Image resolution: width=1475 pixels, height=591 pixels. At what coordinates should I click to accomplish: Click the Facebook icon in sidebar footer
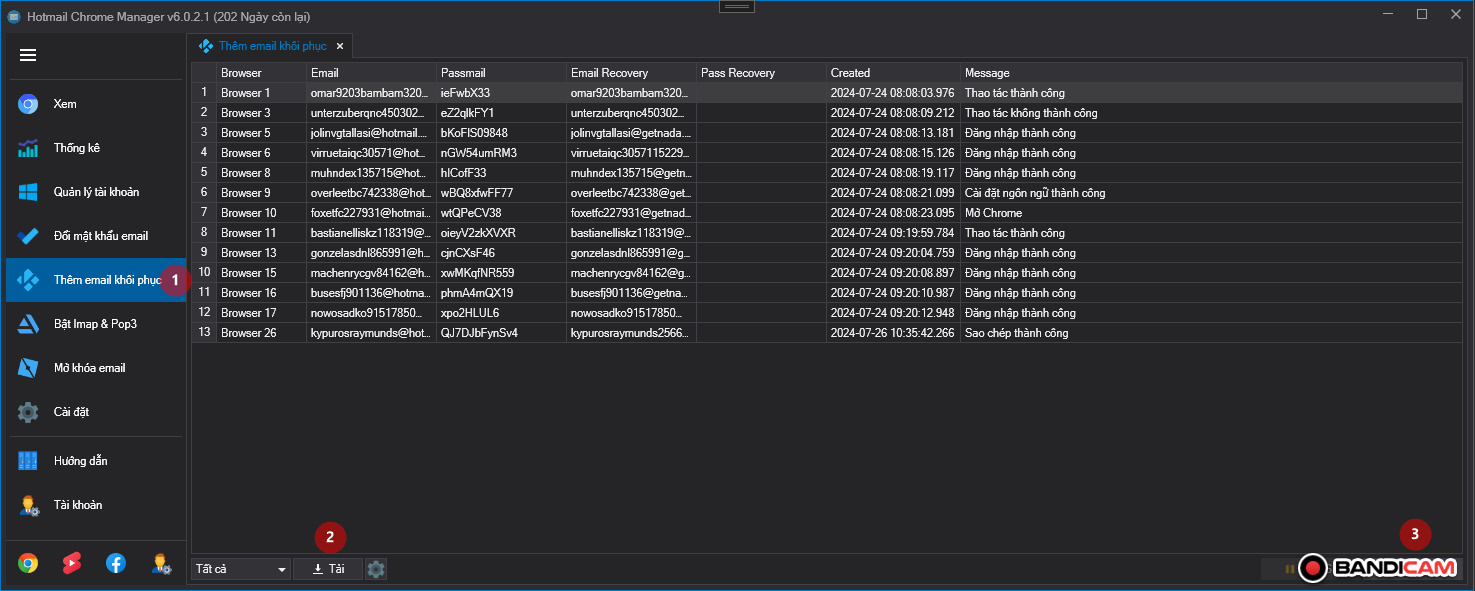(116, 563)
